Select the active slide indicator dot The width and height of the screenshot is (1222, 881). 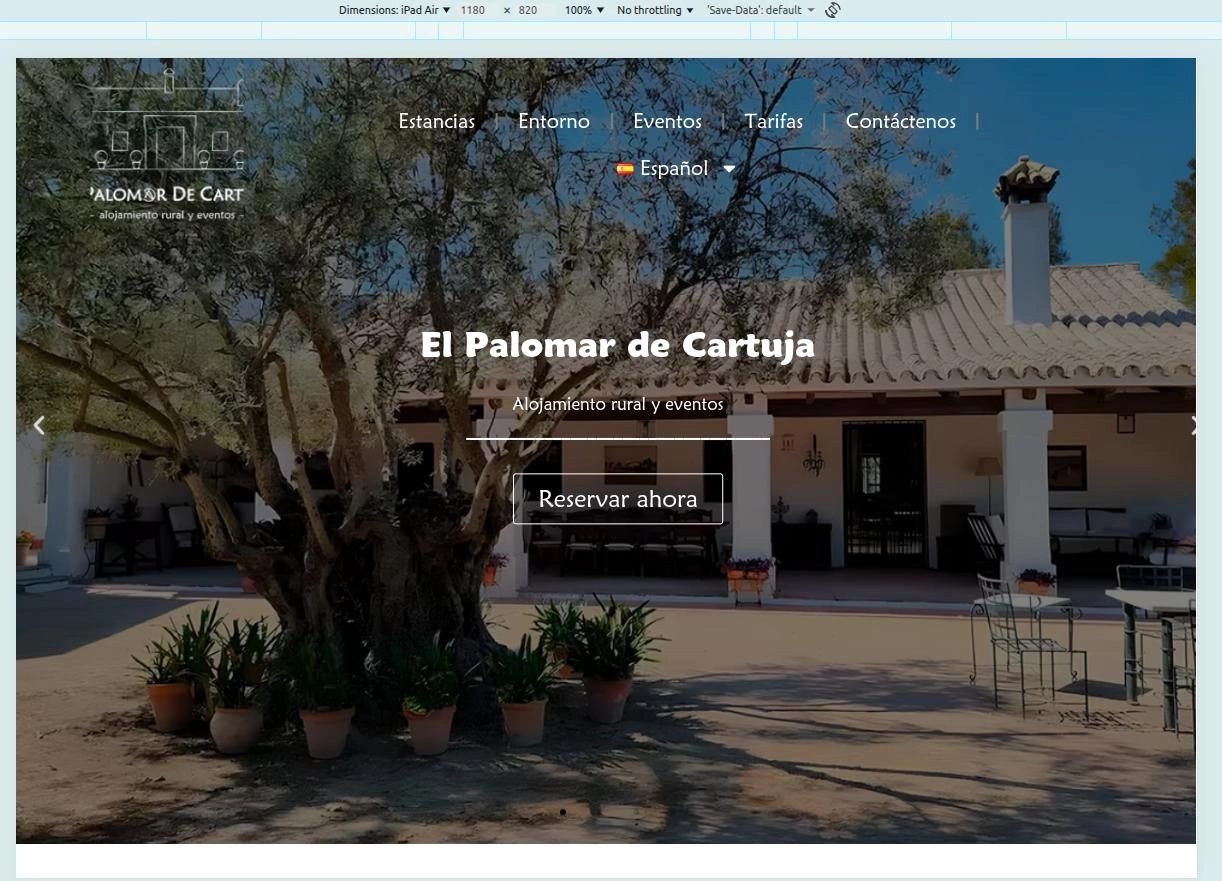pos(563,812)
